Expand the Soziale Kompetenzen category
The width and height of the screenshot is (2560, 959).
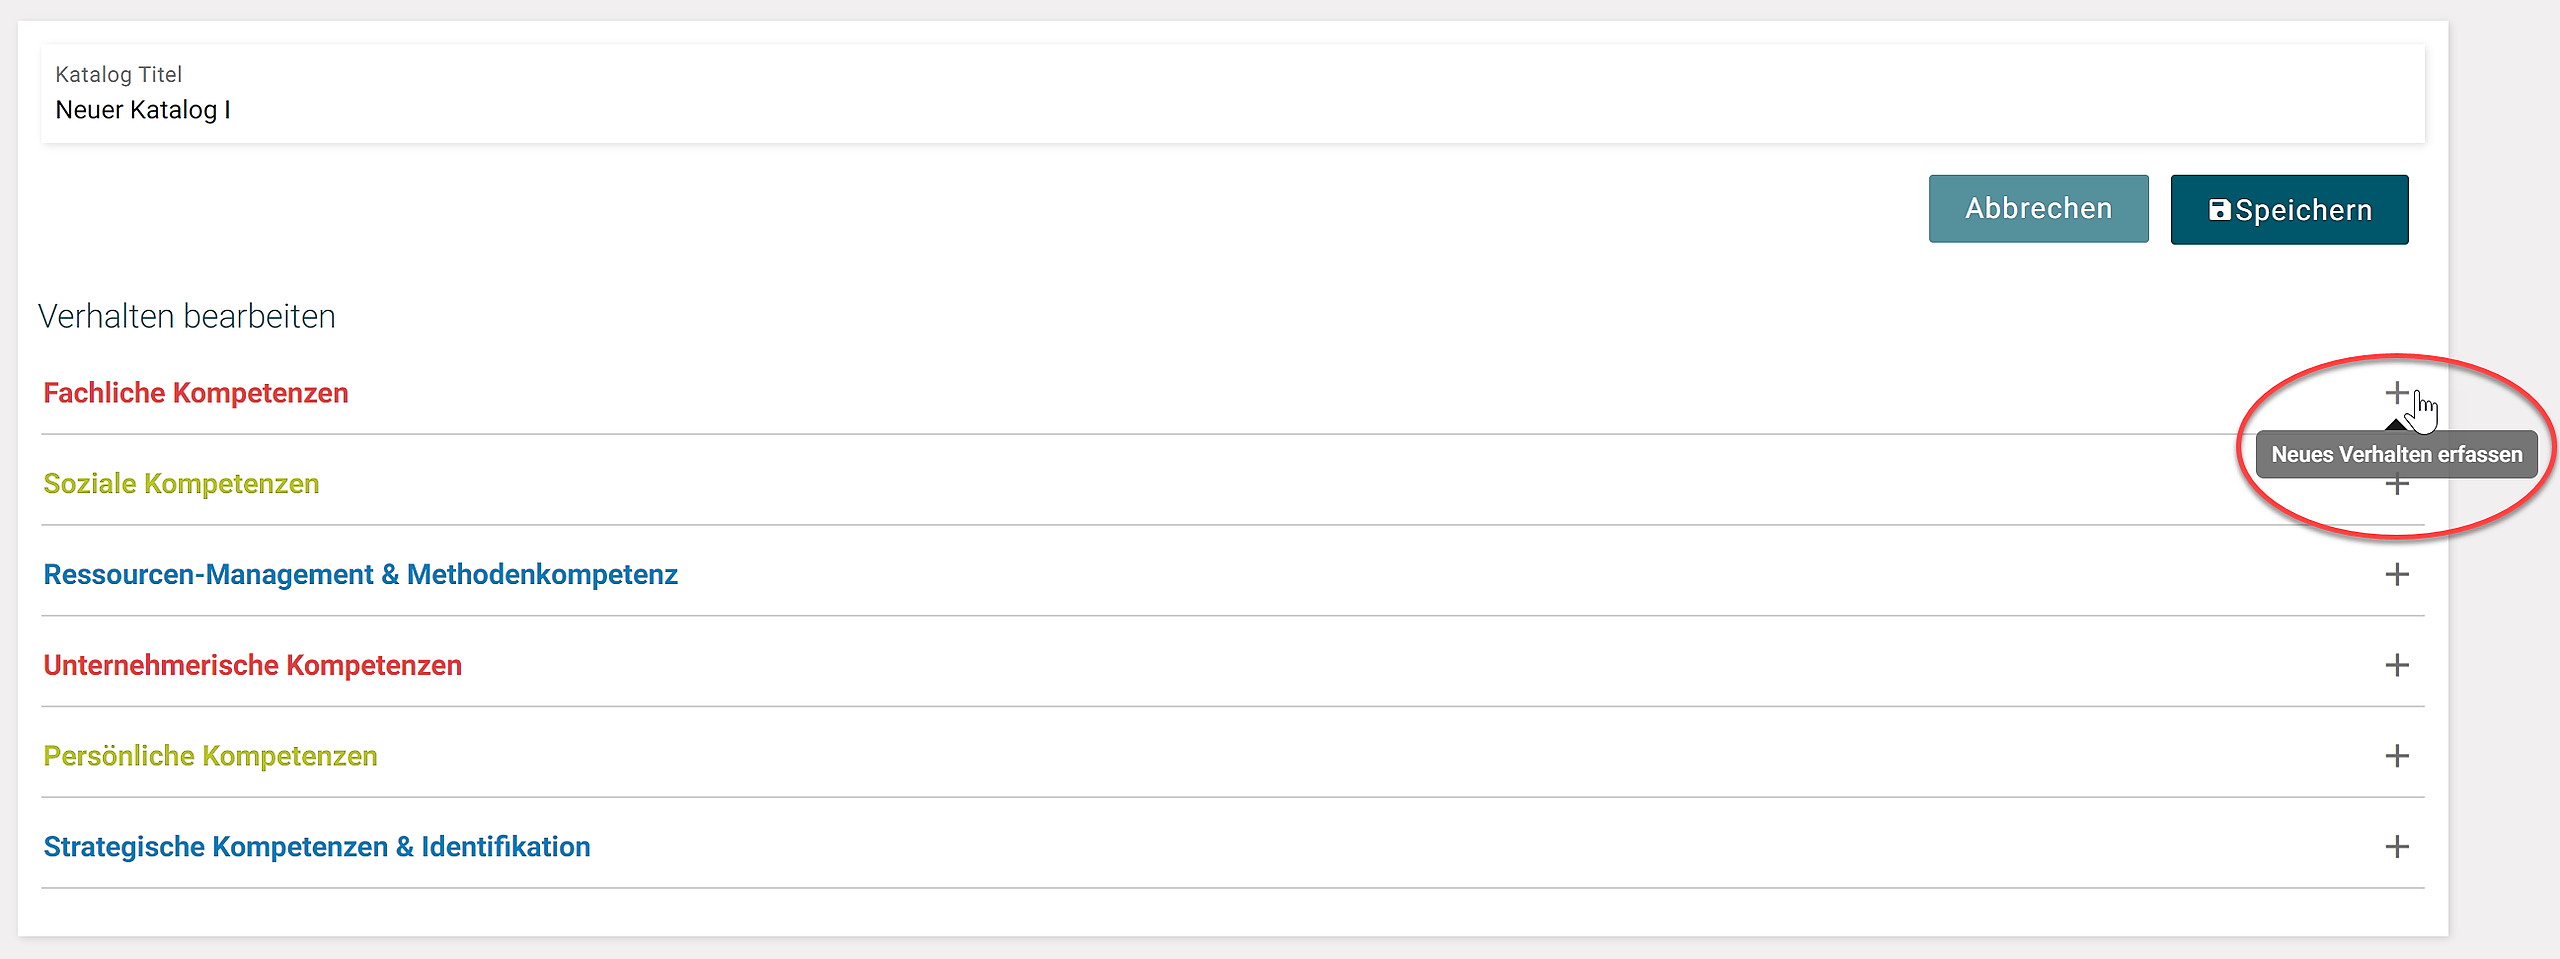[181, 484]
